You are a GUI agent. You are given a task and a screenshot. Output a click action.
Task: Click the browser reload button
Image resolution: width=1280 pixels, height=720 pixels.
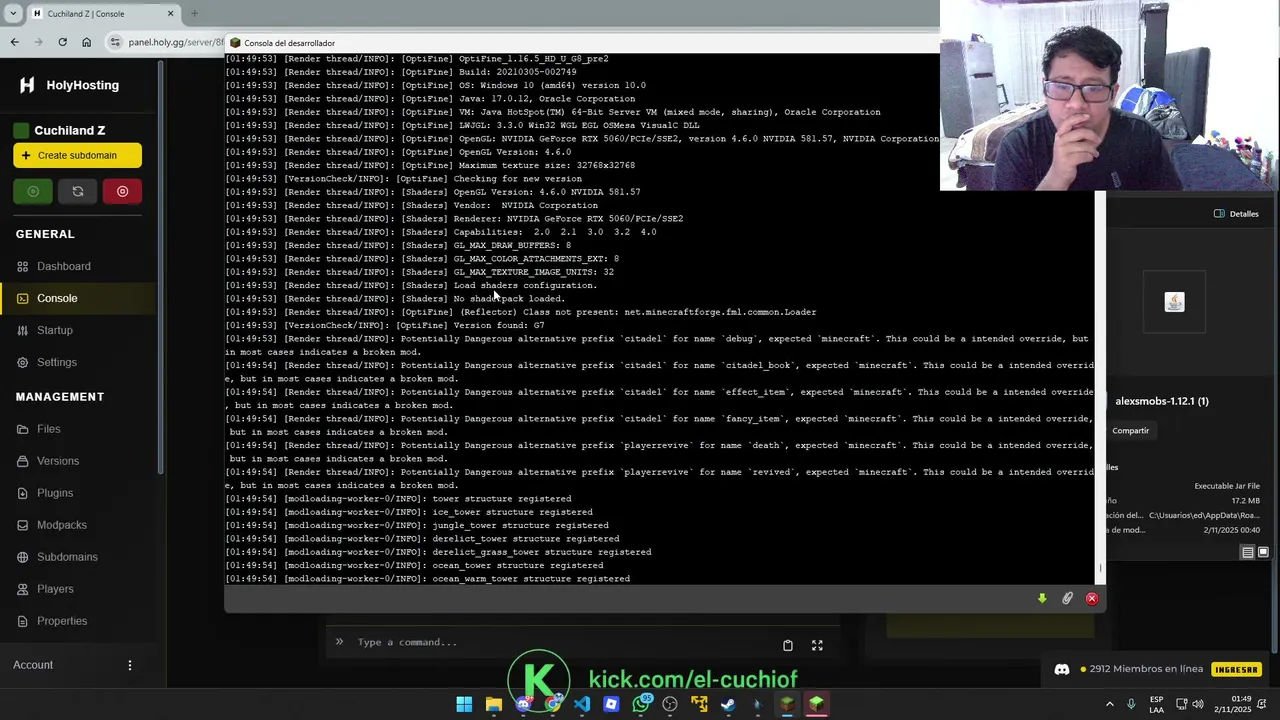(x=62, y=42)
